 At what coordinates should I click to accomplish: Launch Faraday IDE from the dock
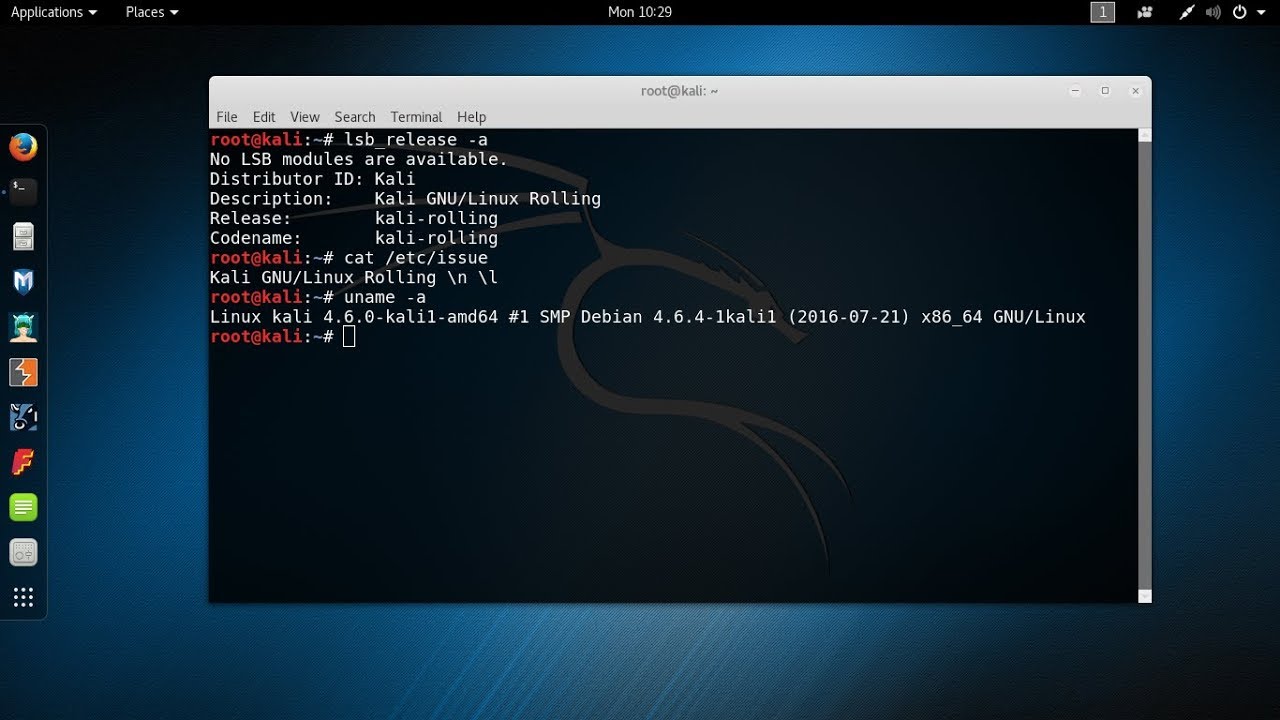pyautogui.click(x=23, y=462)
